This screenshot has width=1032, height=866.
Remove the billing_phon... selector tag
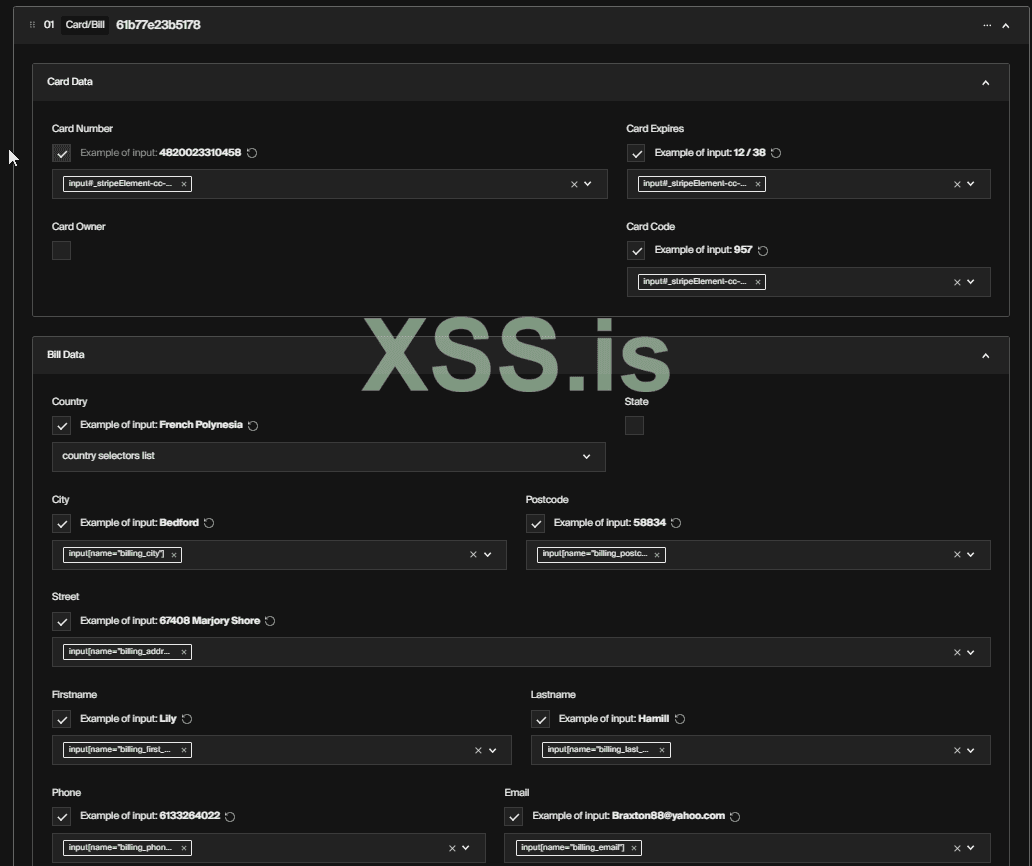184,848
